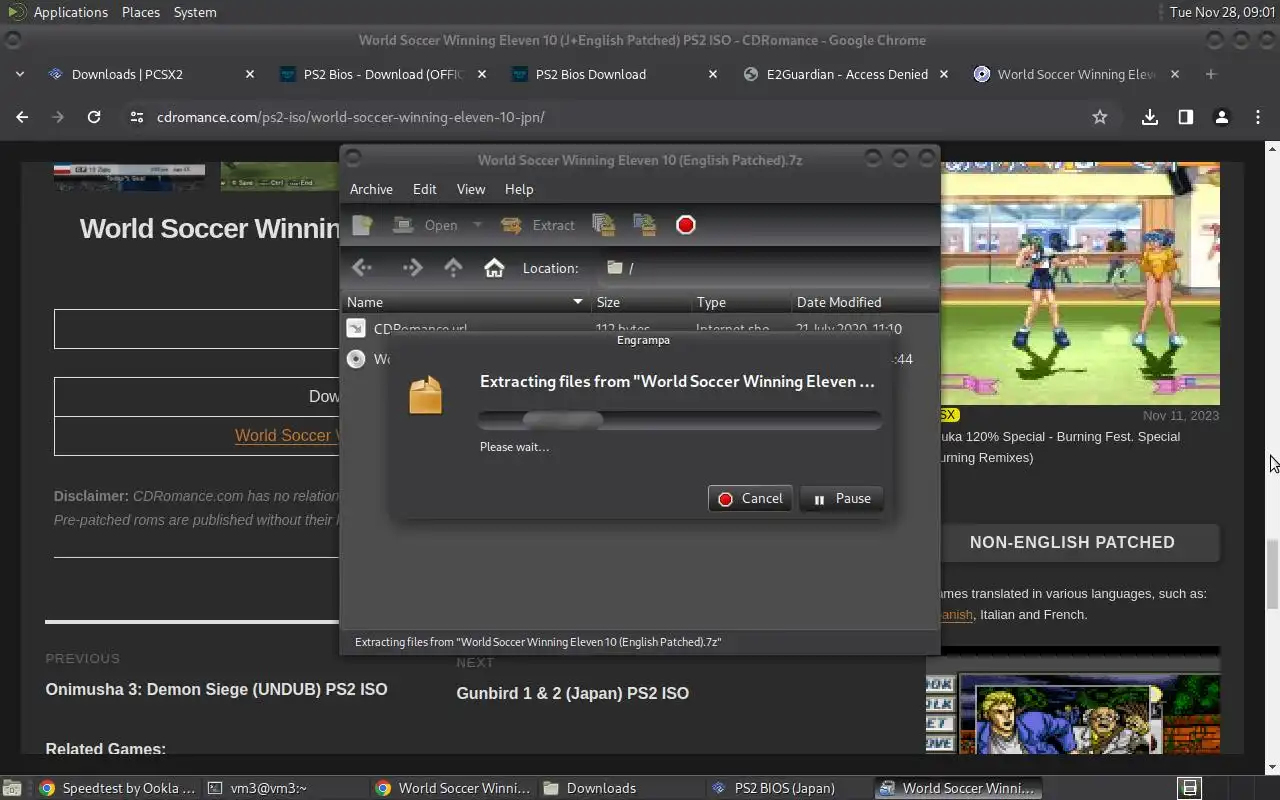Expand the Open recent dropdown arrow
Image resolution: width=1280 pixels, height=800 pixels.
coord(477,225)
